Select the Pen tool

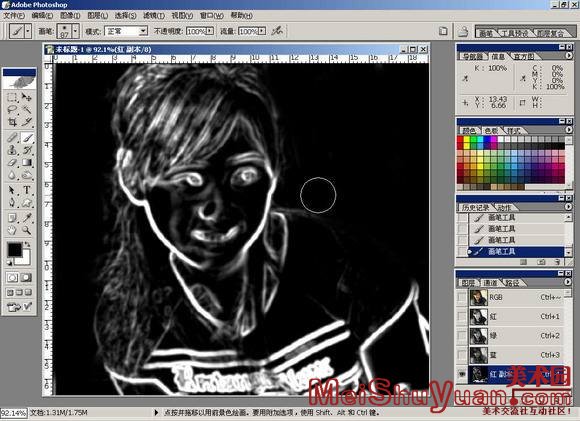12,203
